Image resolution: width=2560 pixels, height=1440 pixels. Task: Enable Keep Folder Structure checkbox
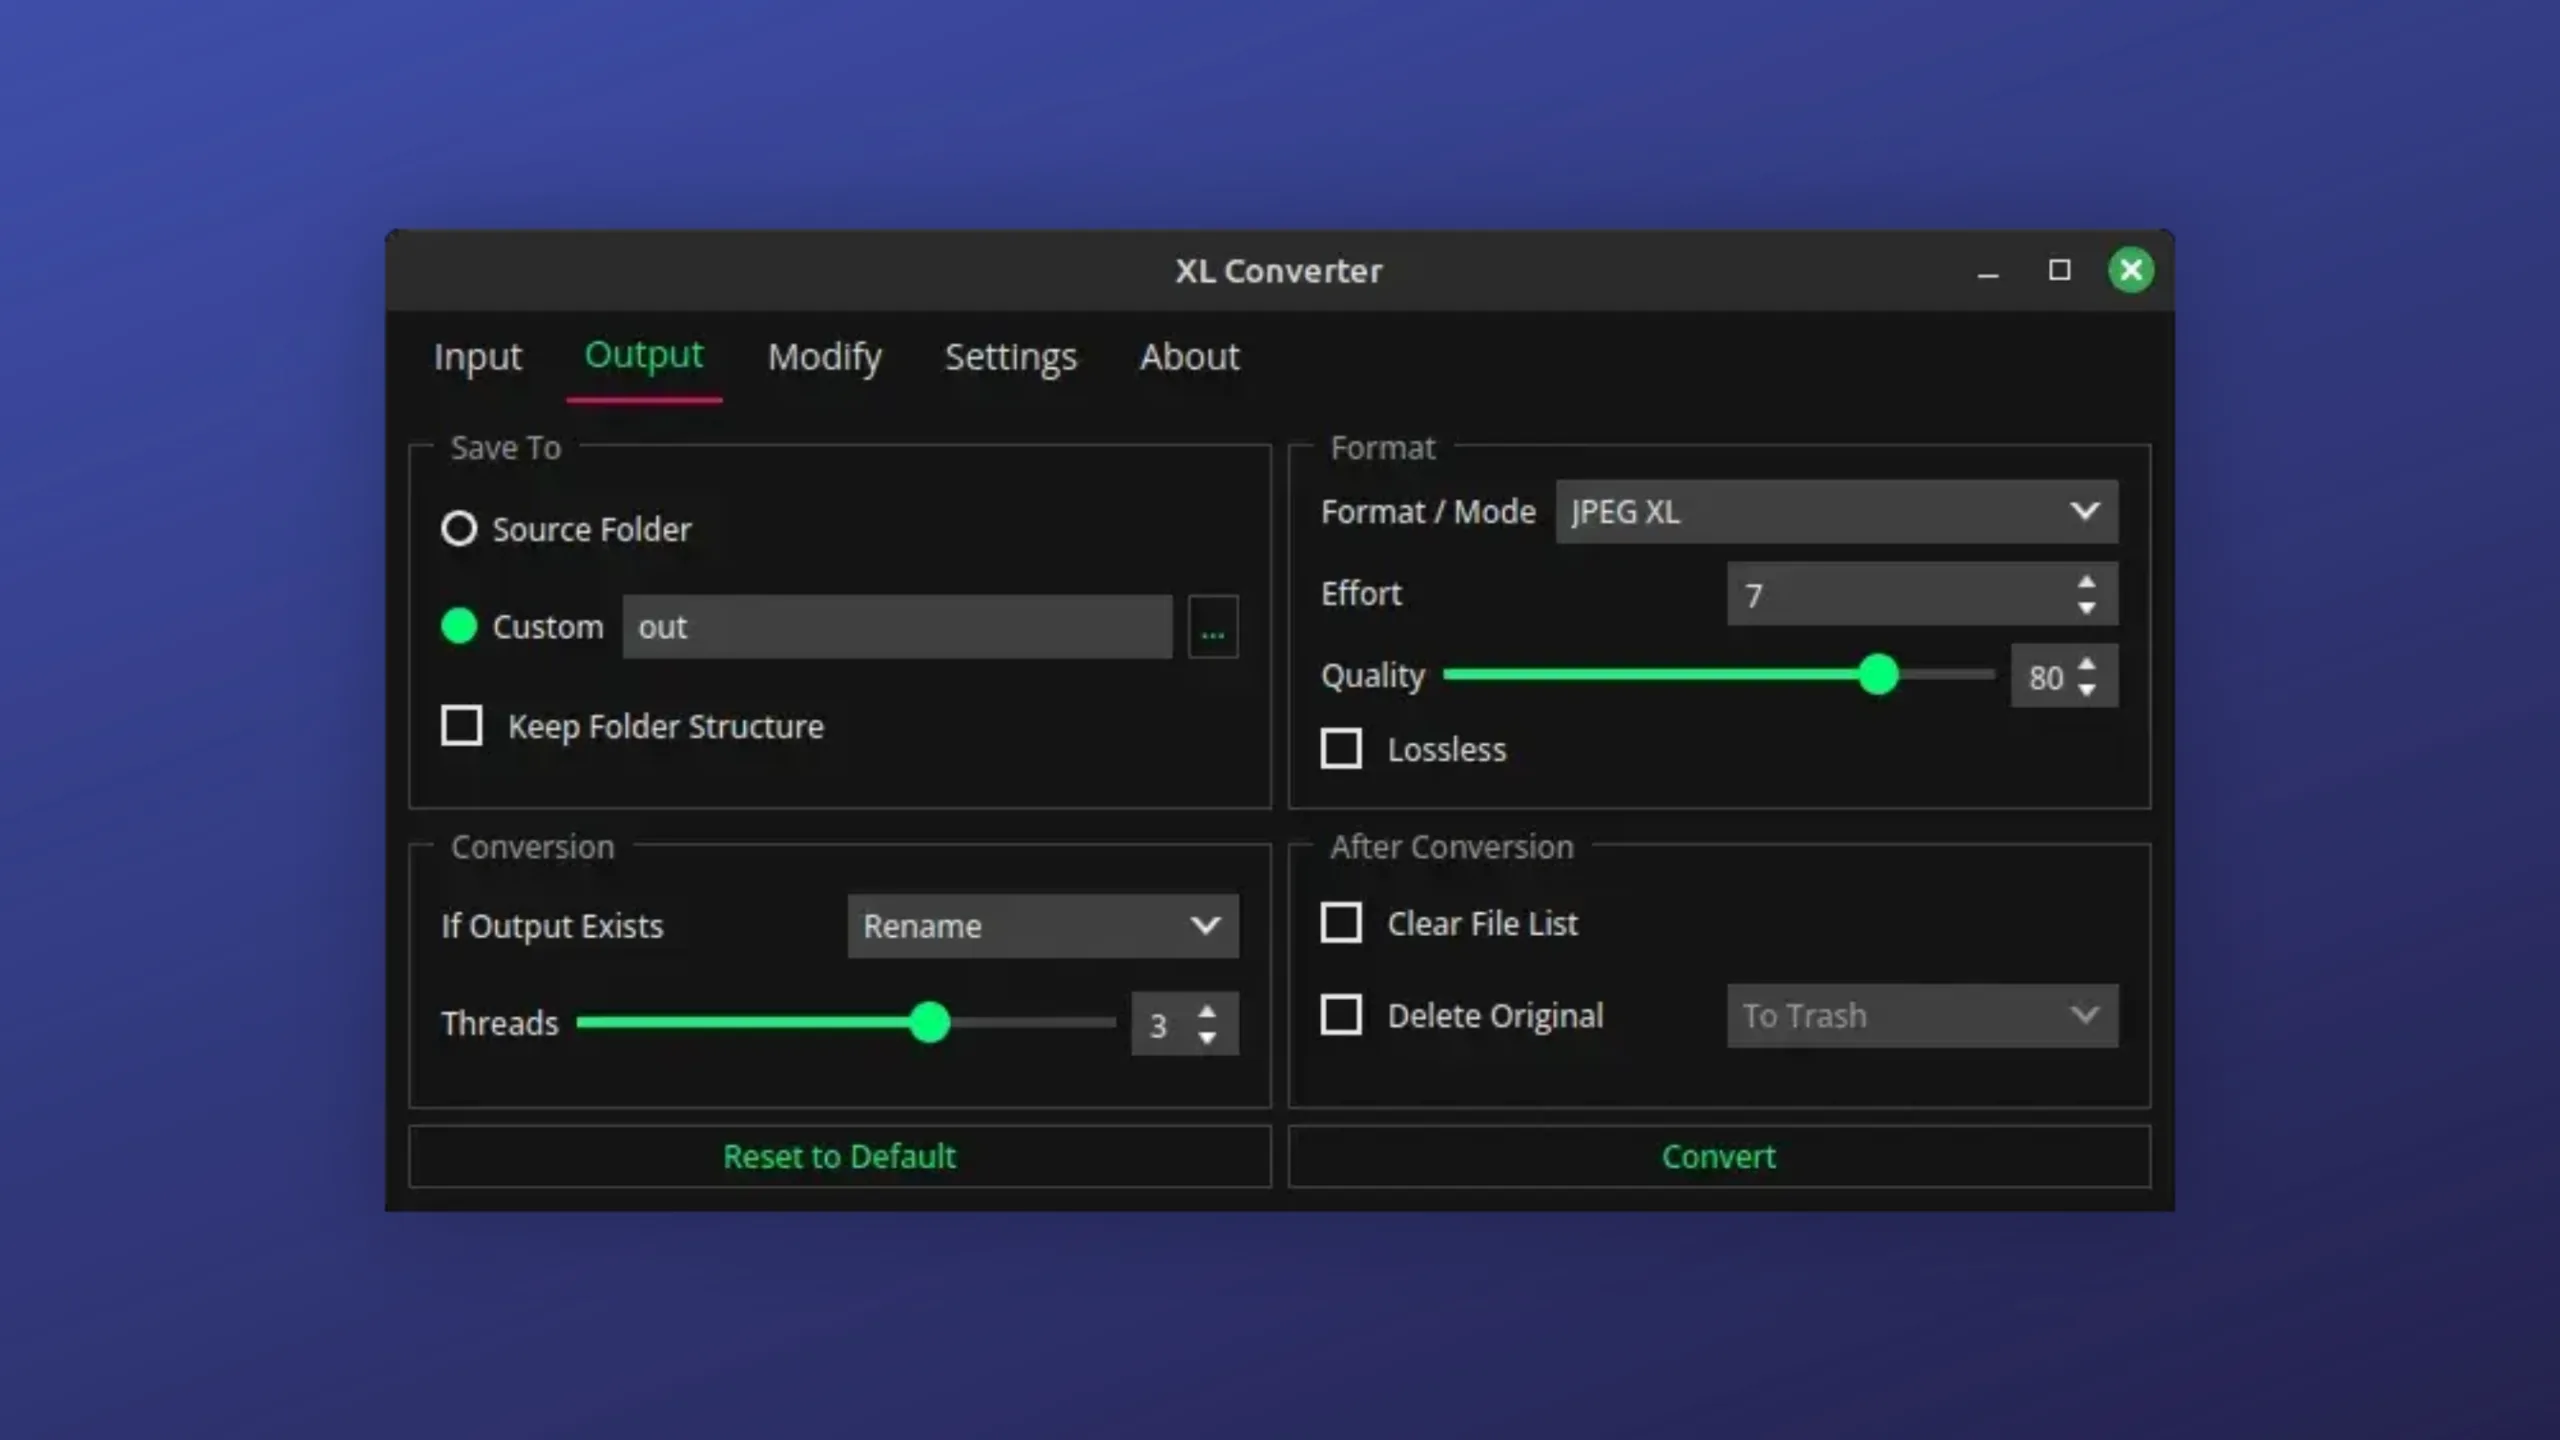pyautogui.click(x=461, y=725)
